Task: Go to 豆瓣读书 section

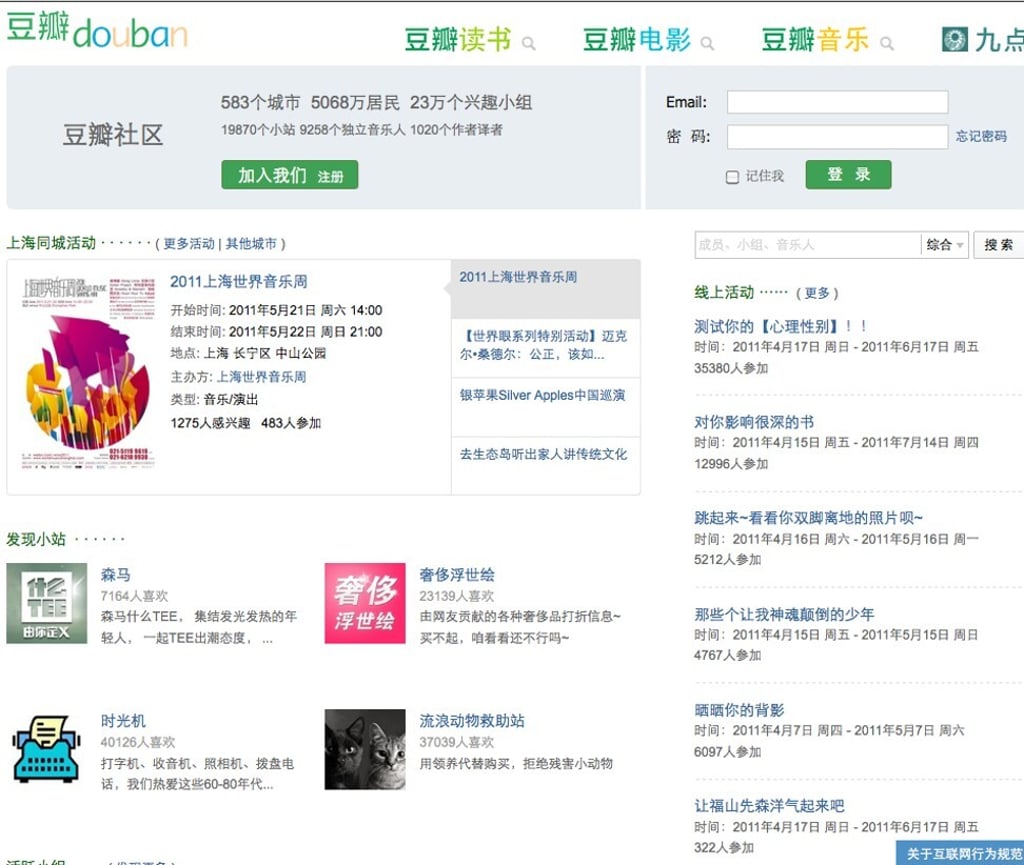Action: pyautogui.click(x=457, y=39)
